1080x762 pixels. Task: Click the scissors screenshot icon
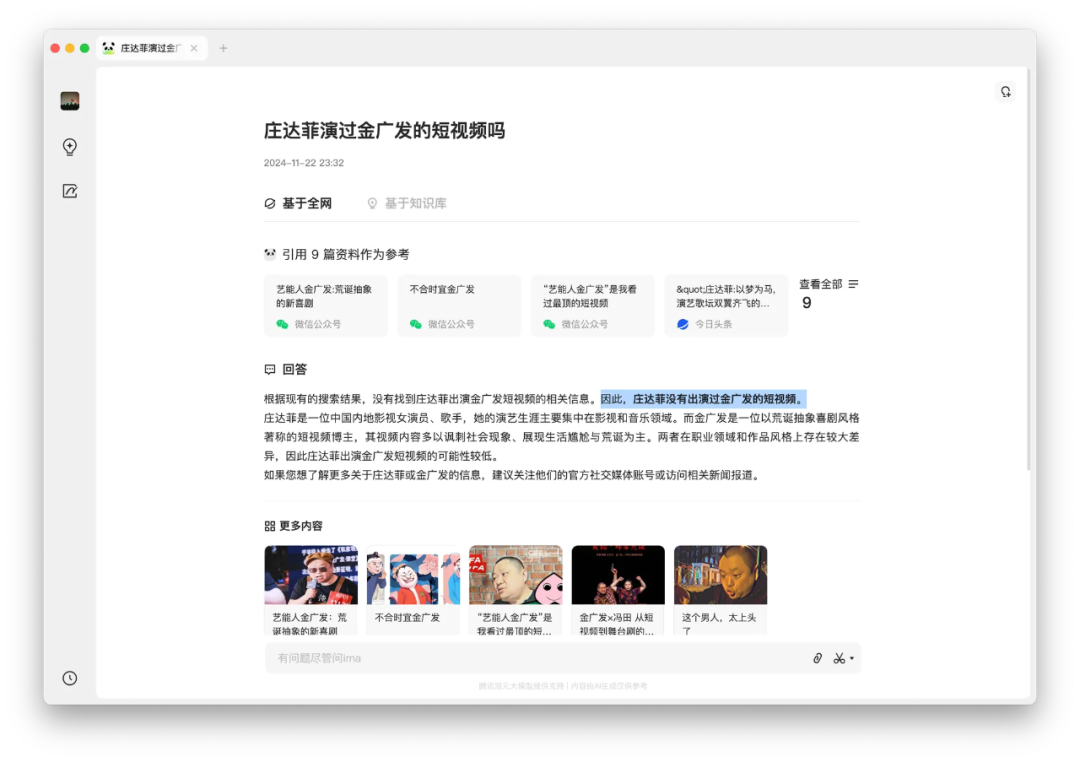pyautogui.click(x=839, y=658)
